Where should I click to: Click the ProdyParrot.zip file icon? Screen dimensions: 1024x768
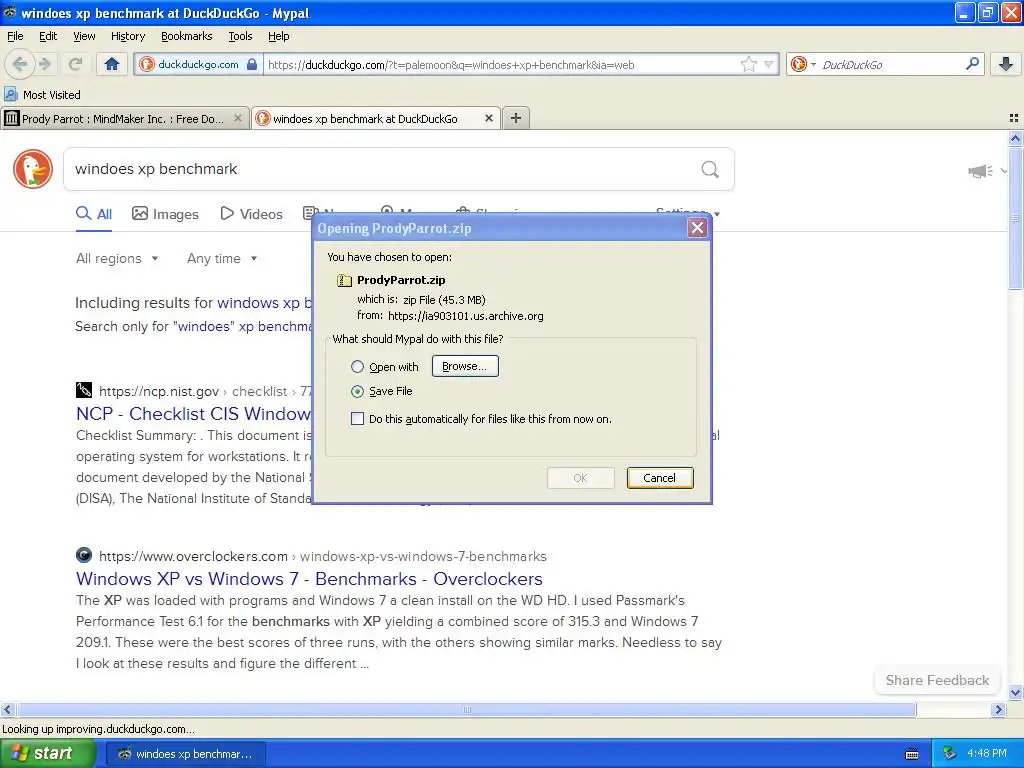[x=344, y=280]
